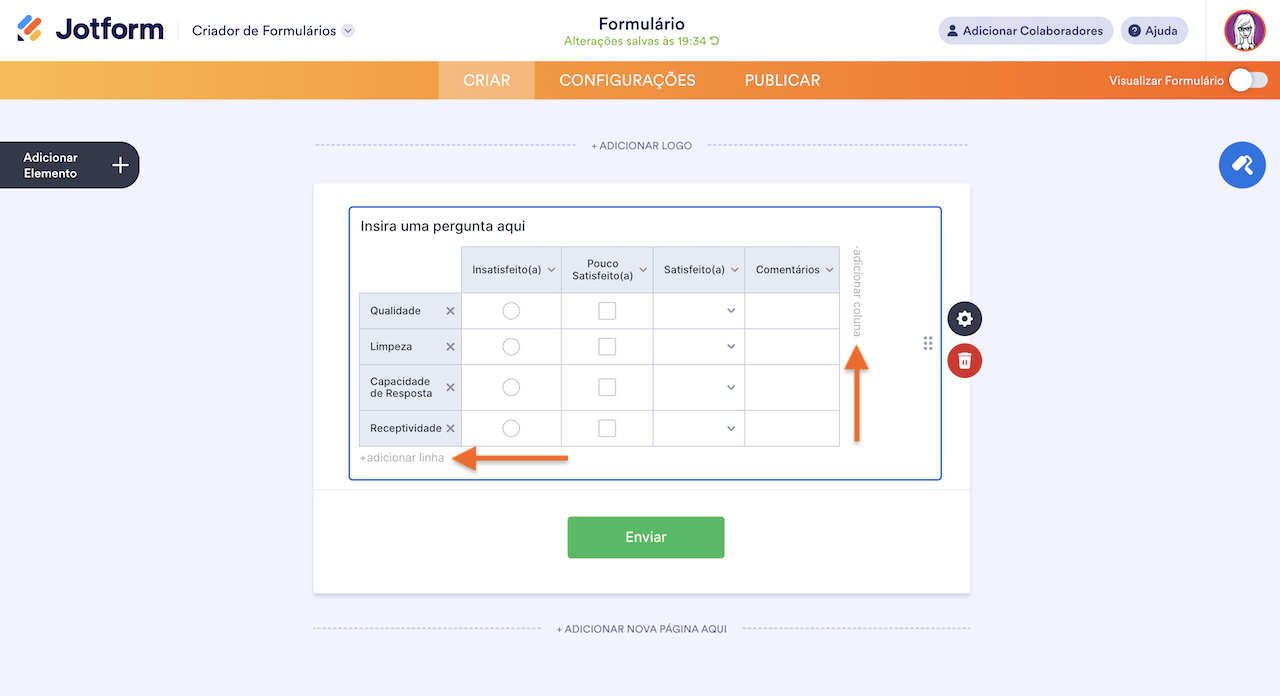Click +adicionar linha link

click(x=402, y=458)
